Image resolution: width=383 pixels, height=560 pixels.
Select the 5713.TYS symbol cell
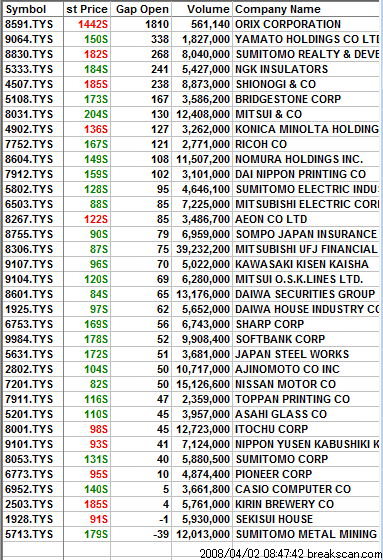(29, 534)
